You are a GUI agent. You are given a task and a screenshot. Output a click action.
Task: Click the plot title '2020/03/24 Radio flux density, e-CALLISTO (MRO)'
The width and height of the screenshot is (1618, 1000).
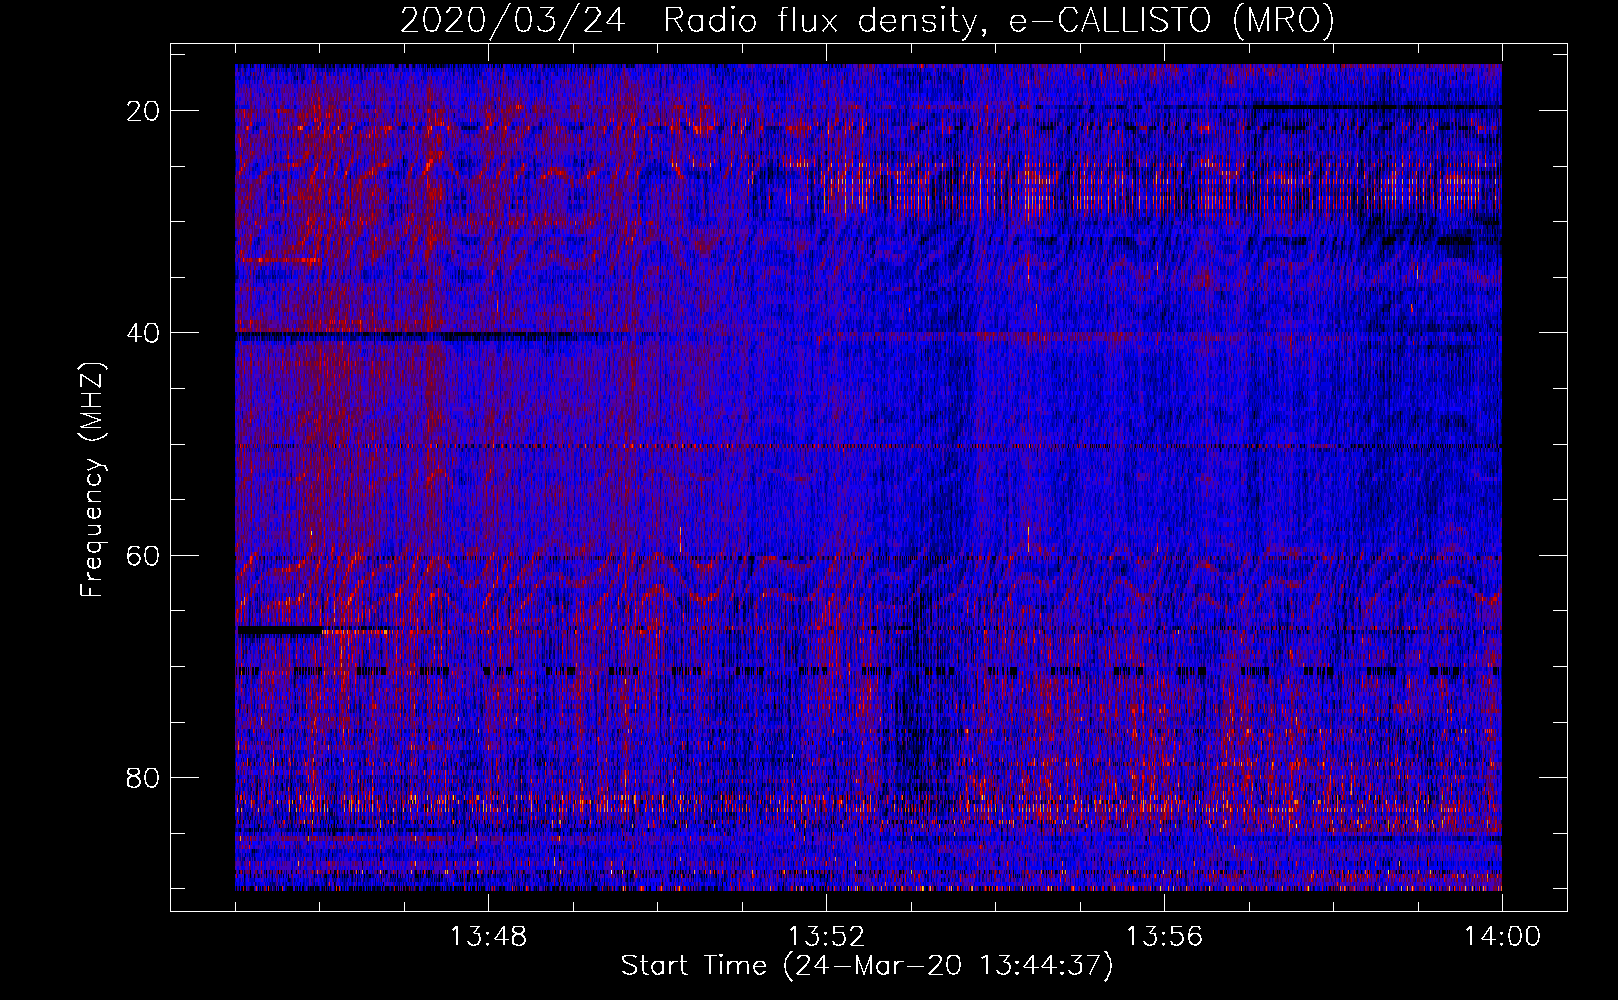867,20
